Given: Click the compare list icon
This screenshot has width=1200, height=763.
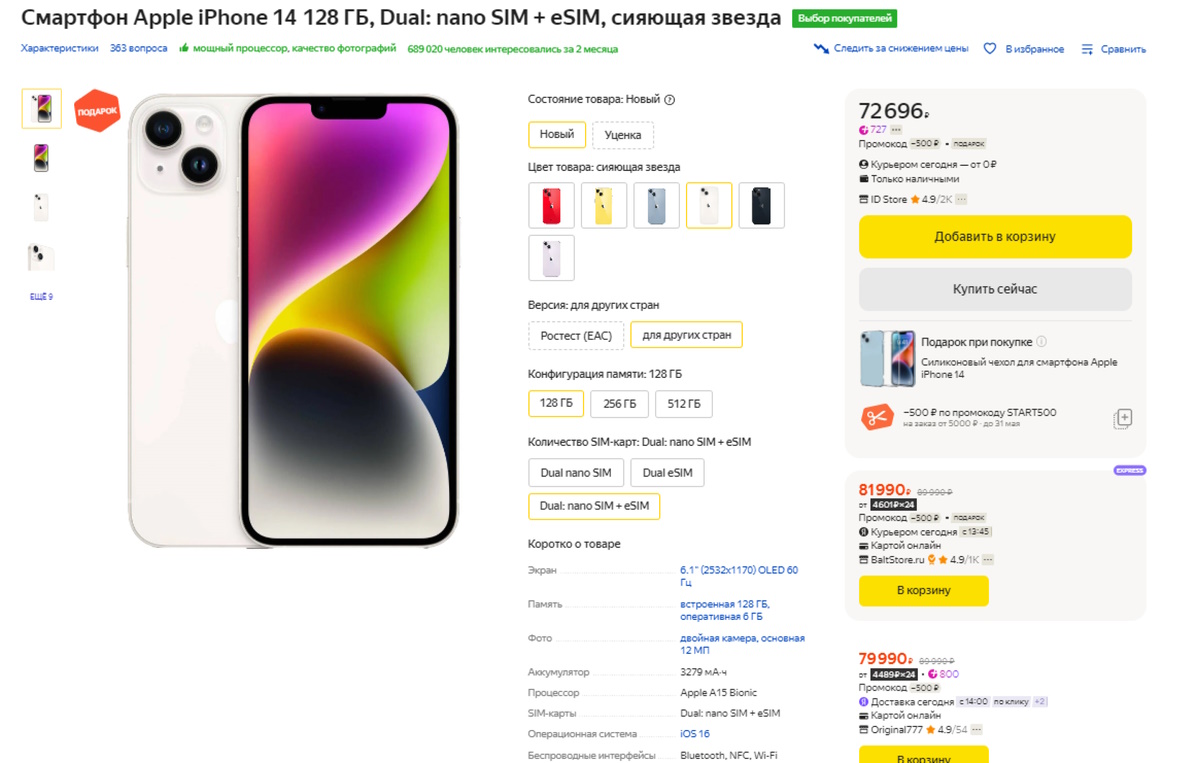Looking at the screenshot, I should pos(1087,49).
